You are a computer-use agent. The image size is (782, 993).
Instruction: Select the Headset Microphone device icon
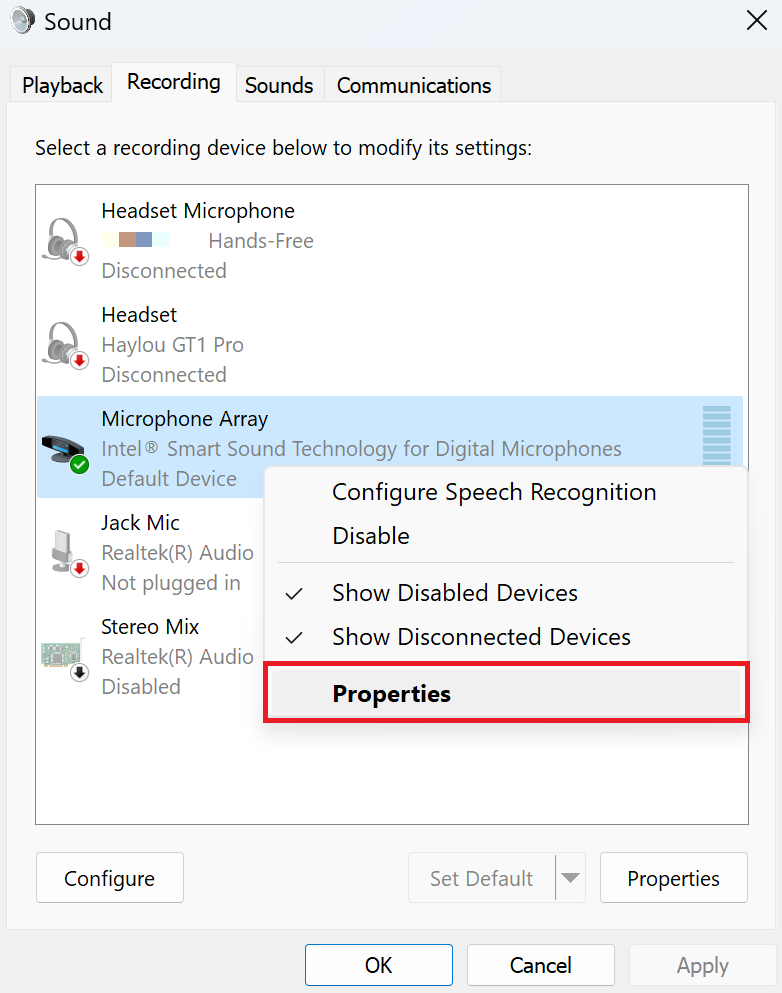(63, 238)
